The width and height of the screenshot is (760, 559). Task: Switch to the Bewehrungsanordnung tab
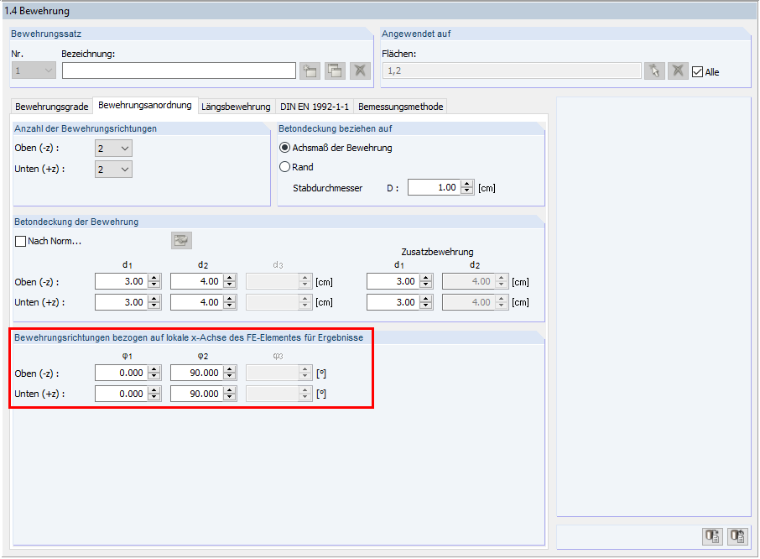click(145, 105)
